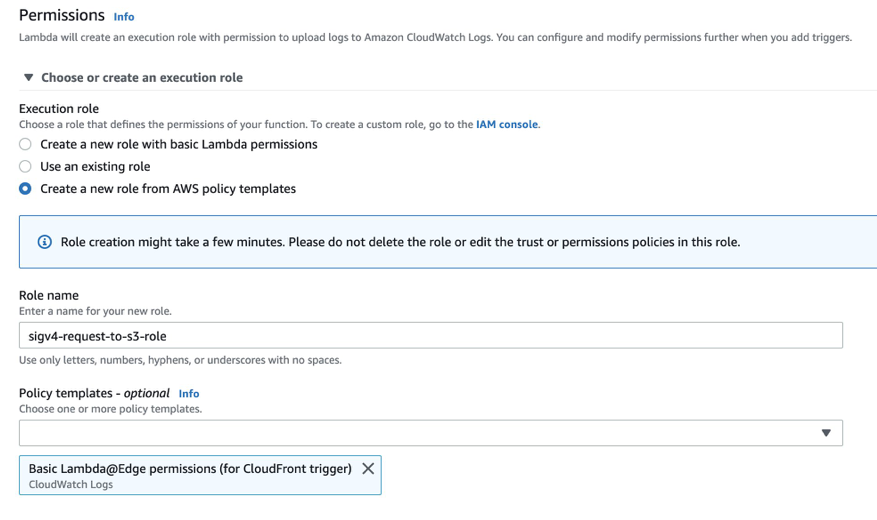Click the Choose or create an execution role header text
Viewport: 877px width, 520px height.
142,77
